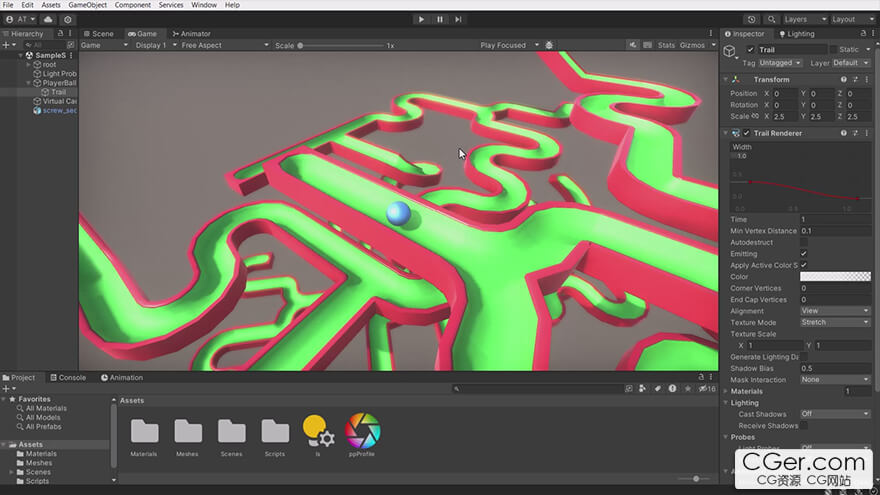Viewport: 880px width, 495px height.
Task: Open Trail Renderer help icon
Action: [844, 133]
